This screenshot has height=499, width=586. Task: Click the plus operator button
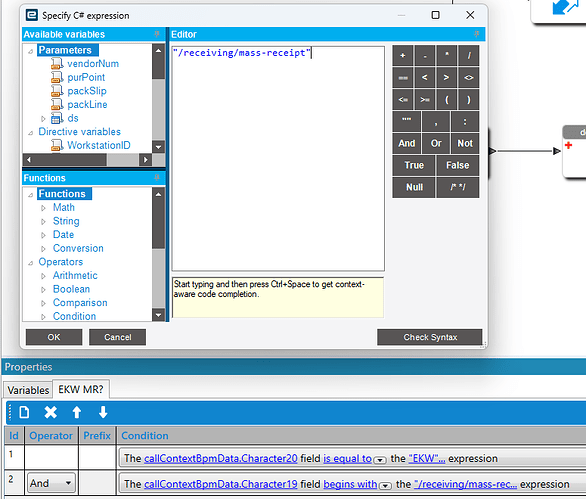pyautogui.click(x=403, y=56)
